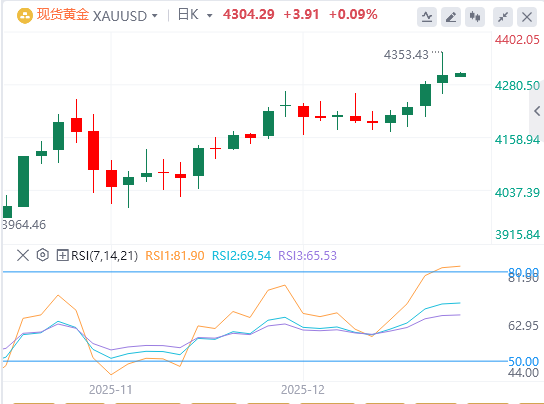The width and height of the screenshot is (544, 404).
Task: Open the chart indicator icon in toolbar
Action: point(427,17)
